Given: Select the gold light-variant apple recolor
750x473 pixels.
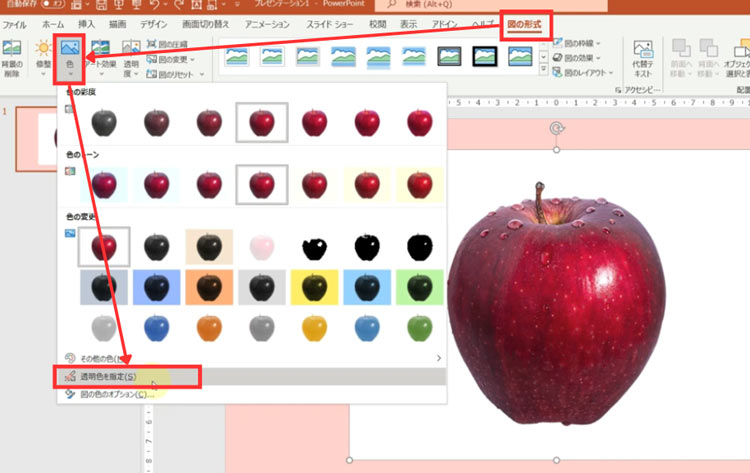Looking at the screenshot, I should click(x=314, y=329).
